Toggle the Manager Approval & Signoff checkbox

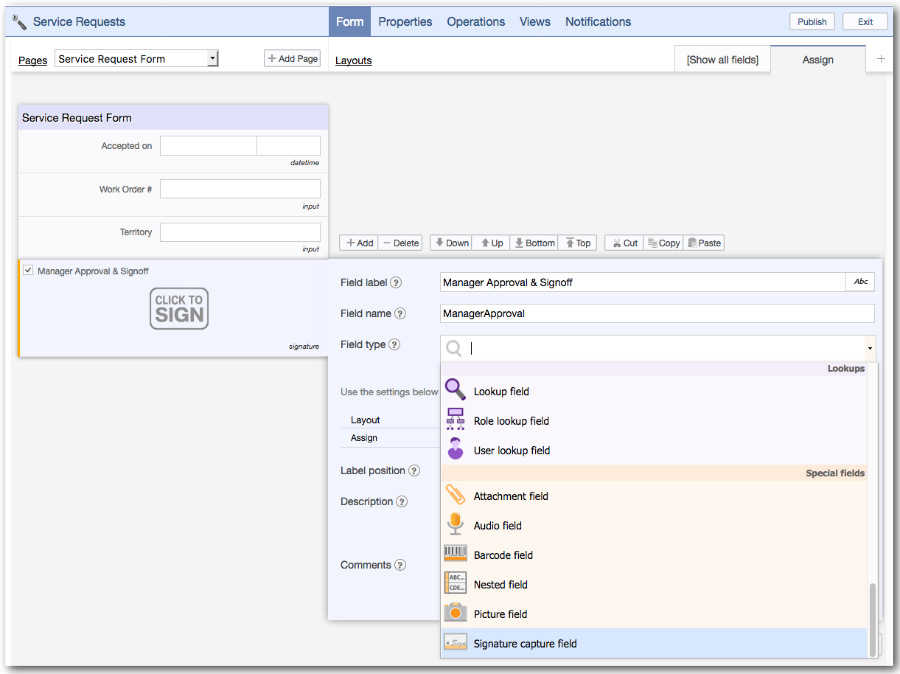click(28, 270)
